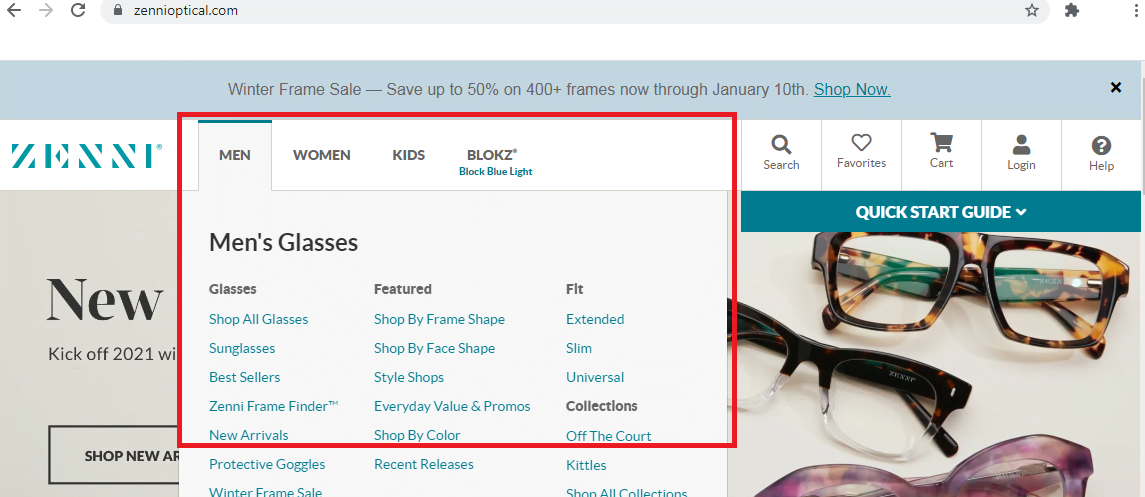The width and height of the screenshot is (1145, 497).
Task: Click the browser forward arrow
Action: 46,10
